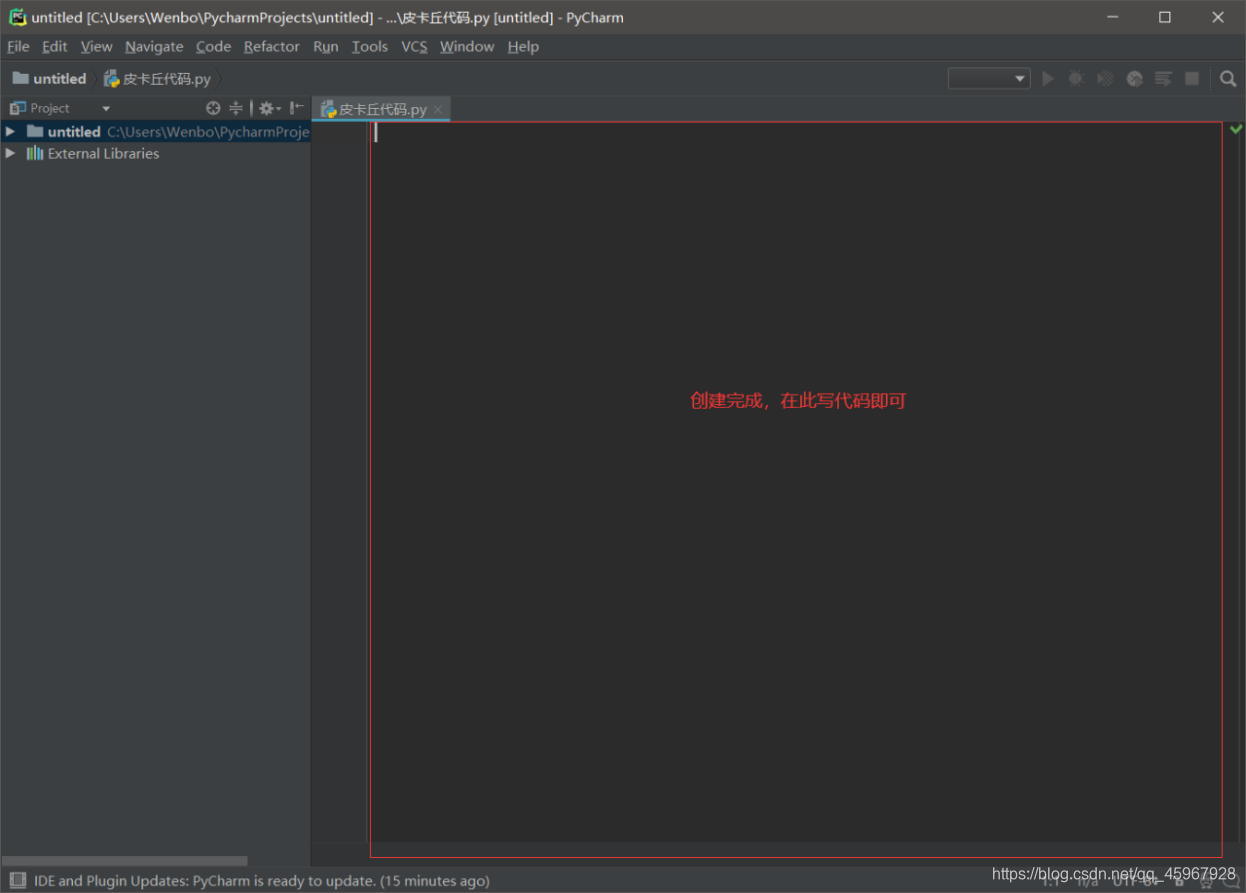The width and height of the screenshot is (1246, 893).
Task: Click the Profile/concurrency toolbar icon
Action: 1134,78
